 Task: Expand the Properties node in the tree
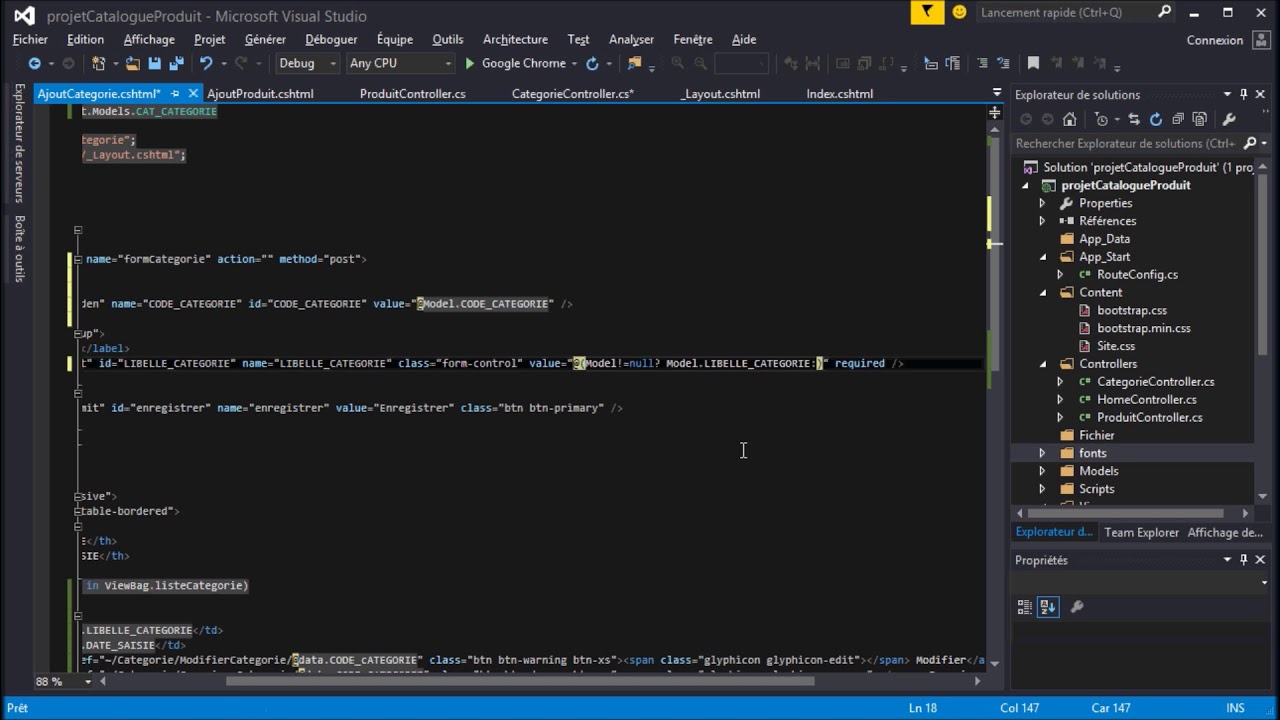coord(1042,203)
